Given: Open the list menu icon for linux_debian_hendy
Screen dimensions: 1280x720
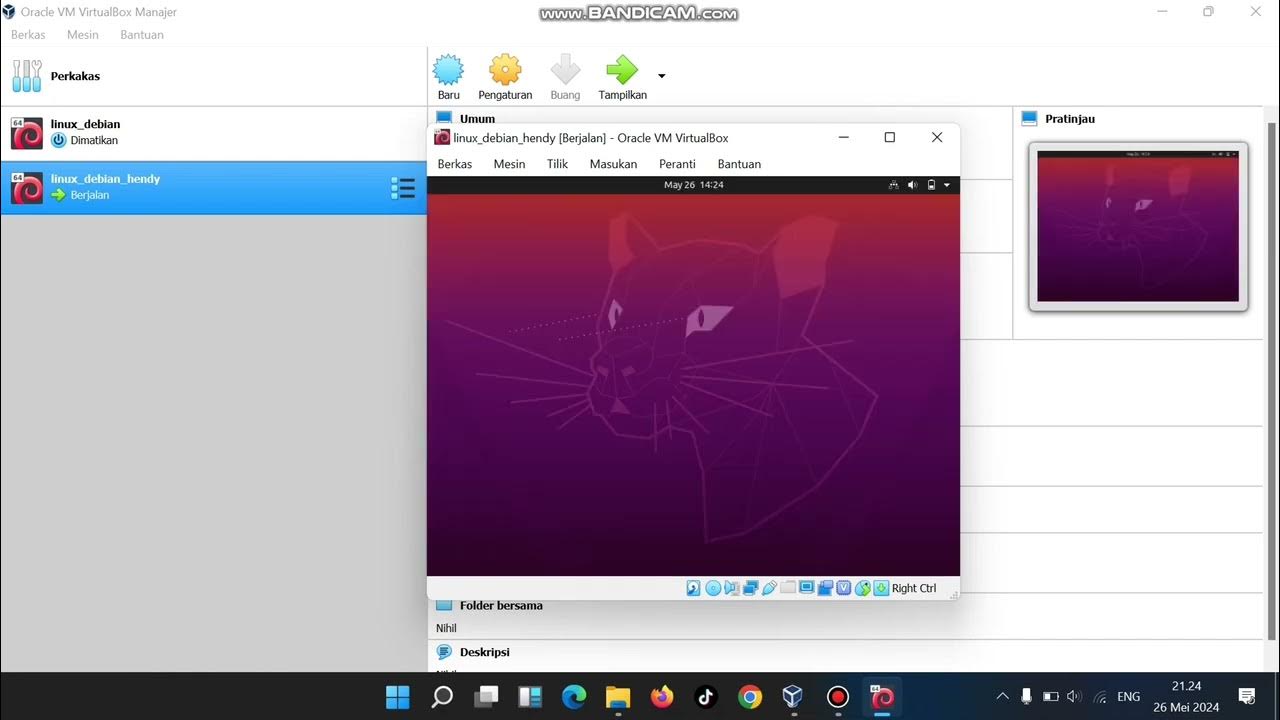Looking at the screenshot, I should click(x=402, y=188).
